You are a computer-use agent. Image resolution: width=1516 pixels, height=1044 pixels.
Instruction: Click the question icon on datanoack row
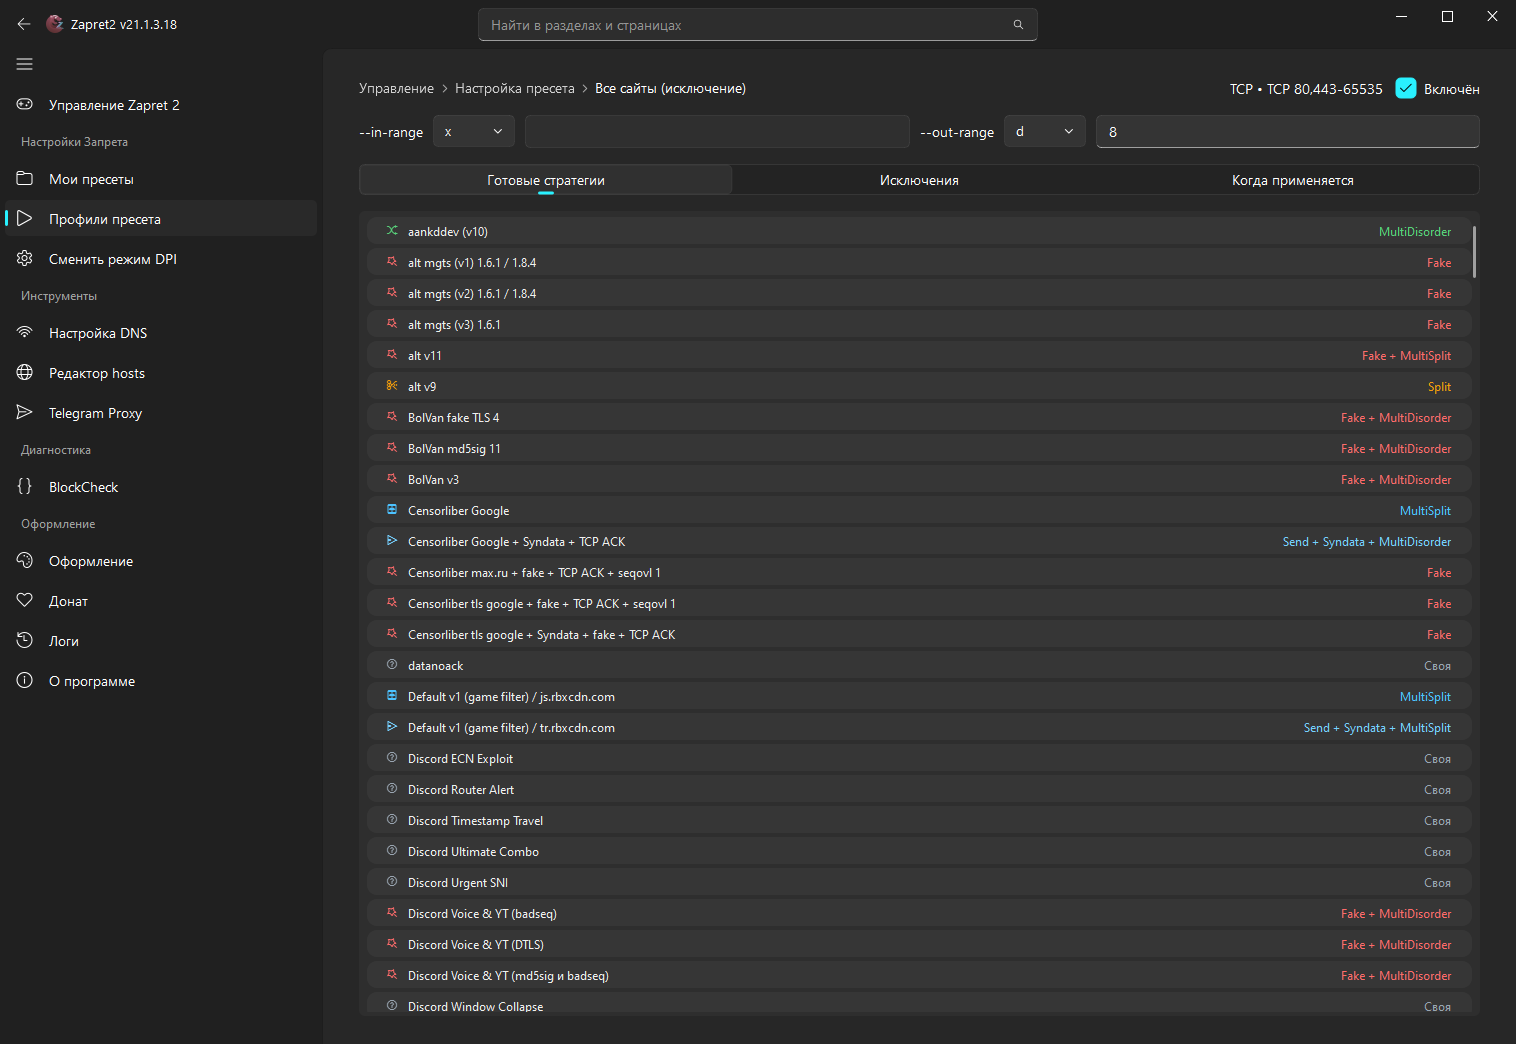[x=392, y=664]
